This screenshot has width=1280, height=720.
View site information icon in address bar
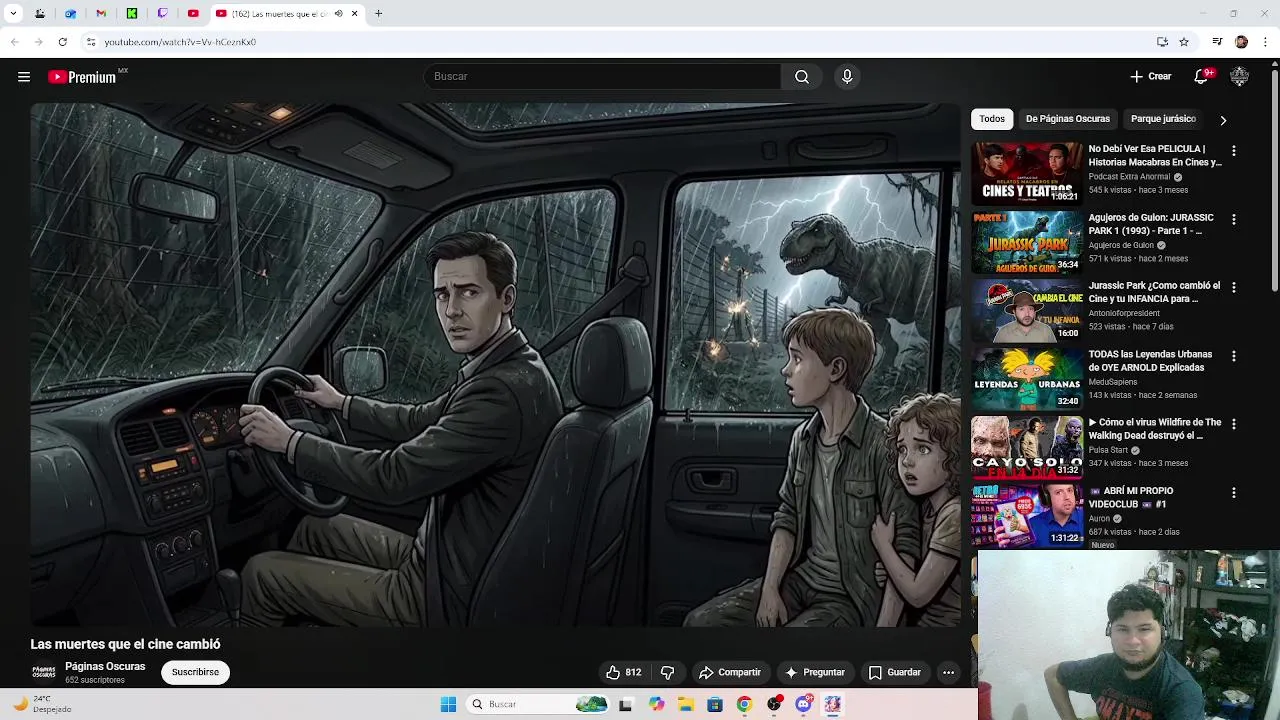pos(90,42)
